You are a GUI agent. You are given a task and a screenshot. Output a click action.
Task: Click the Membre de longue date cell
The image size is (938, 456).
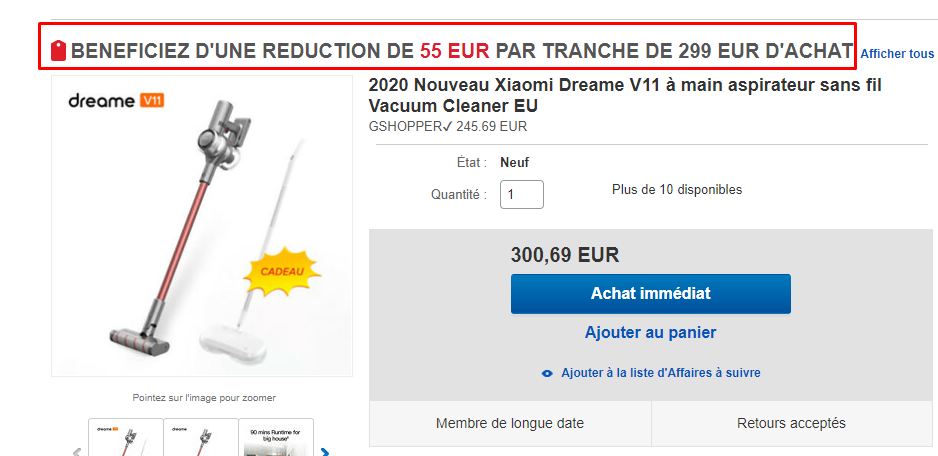tap(510, 424)
